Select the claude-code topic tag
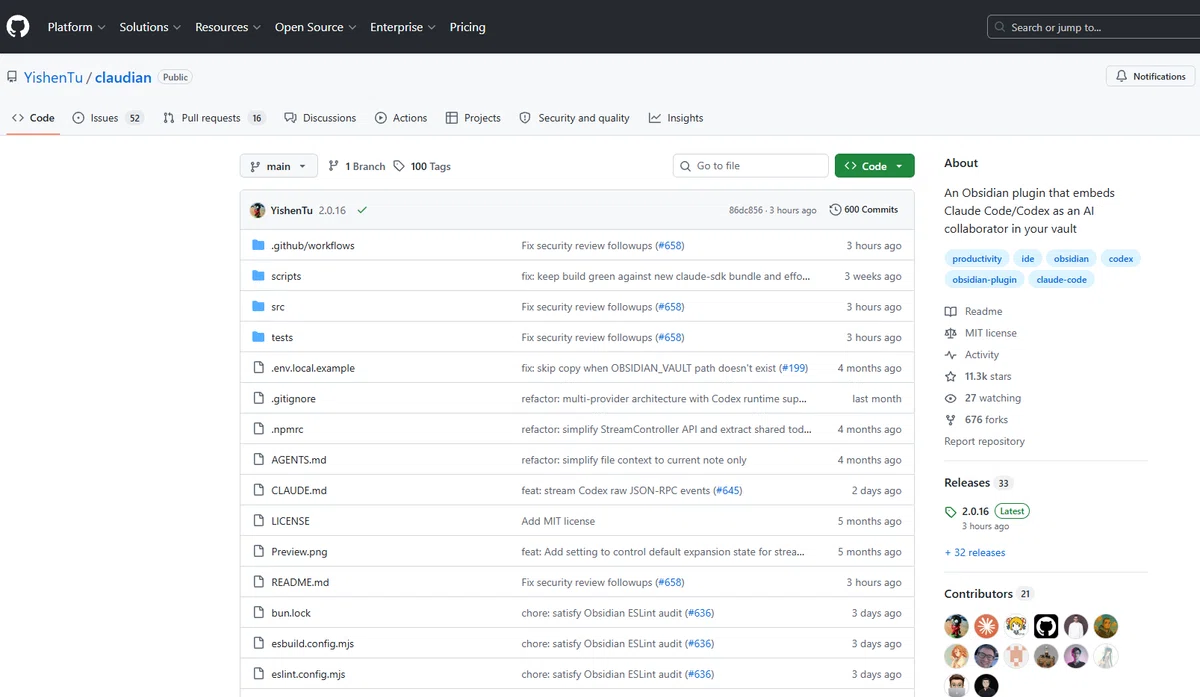This screenshot has height=697, width=1200. point(1062,280)
